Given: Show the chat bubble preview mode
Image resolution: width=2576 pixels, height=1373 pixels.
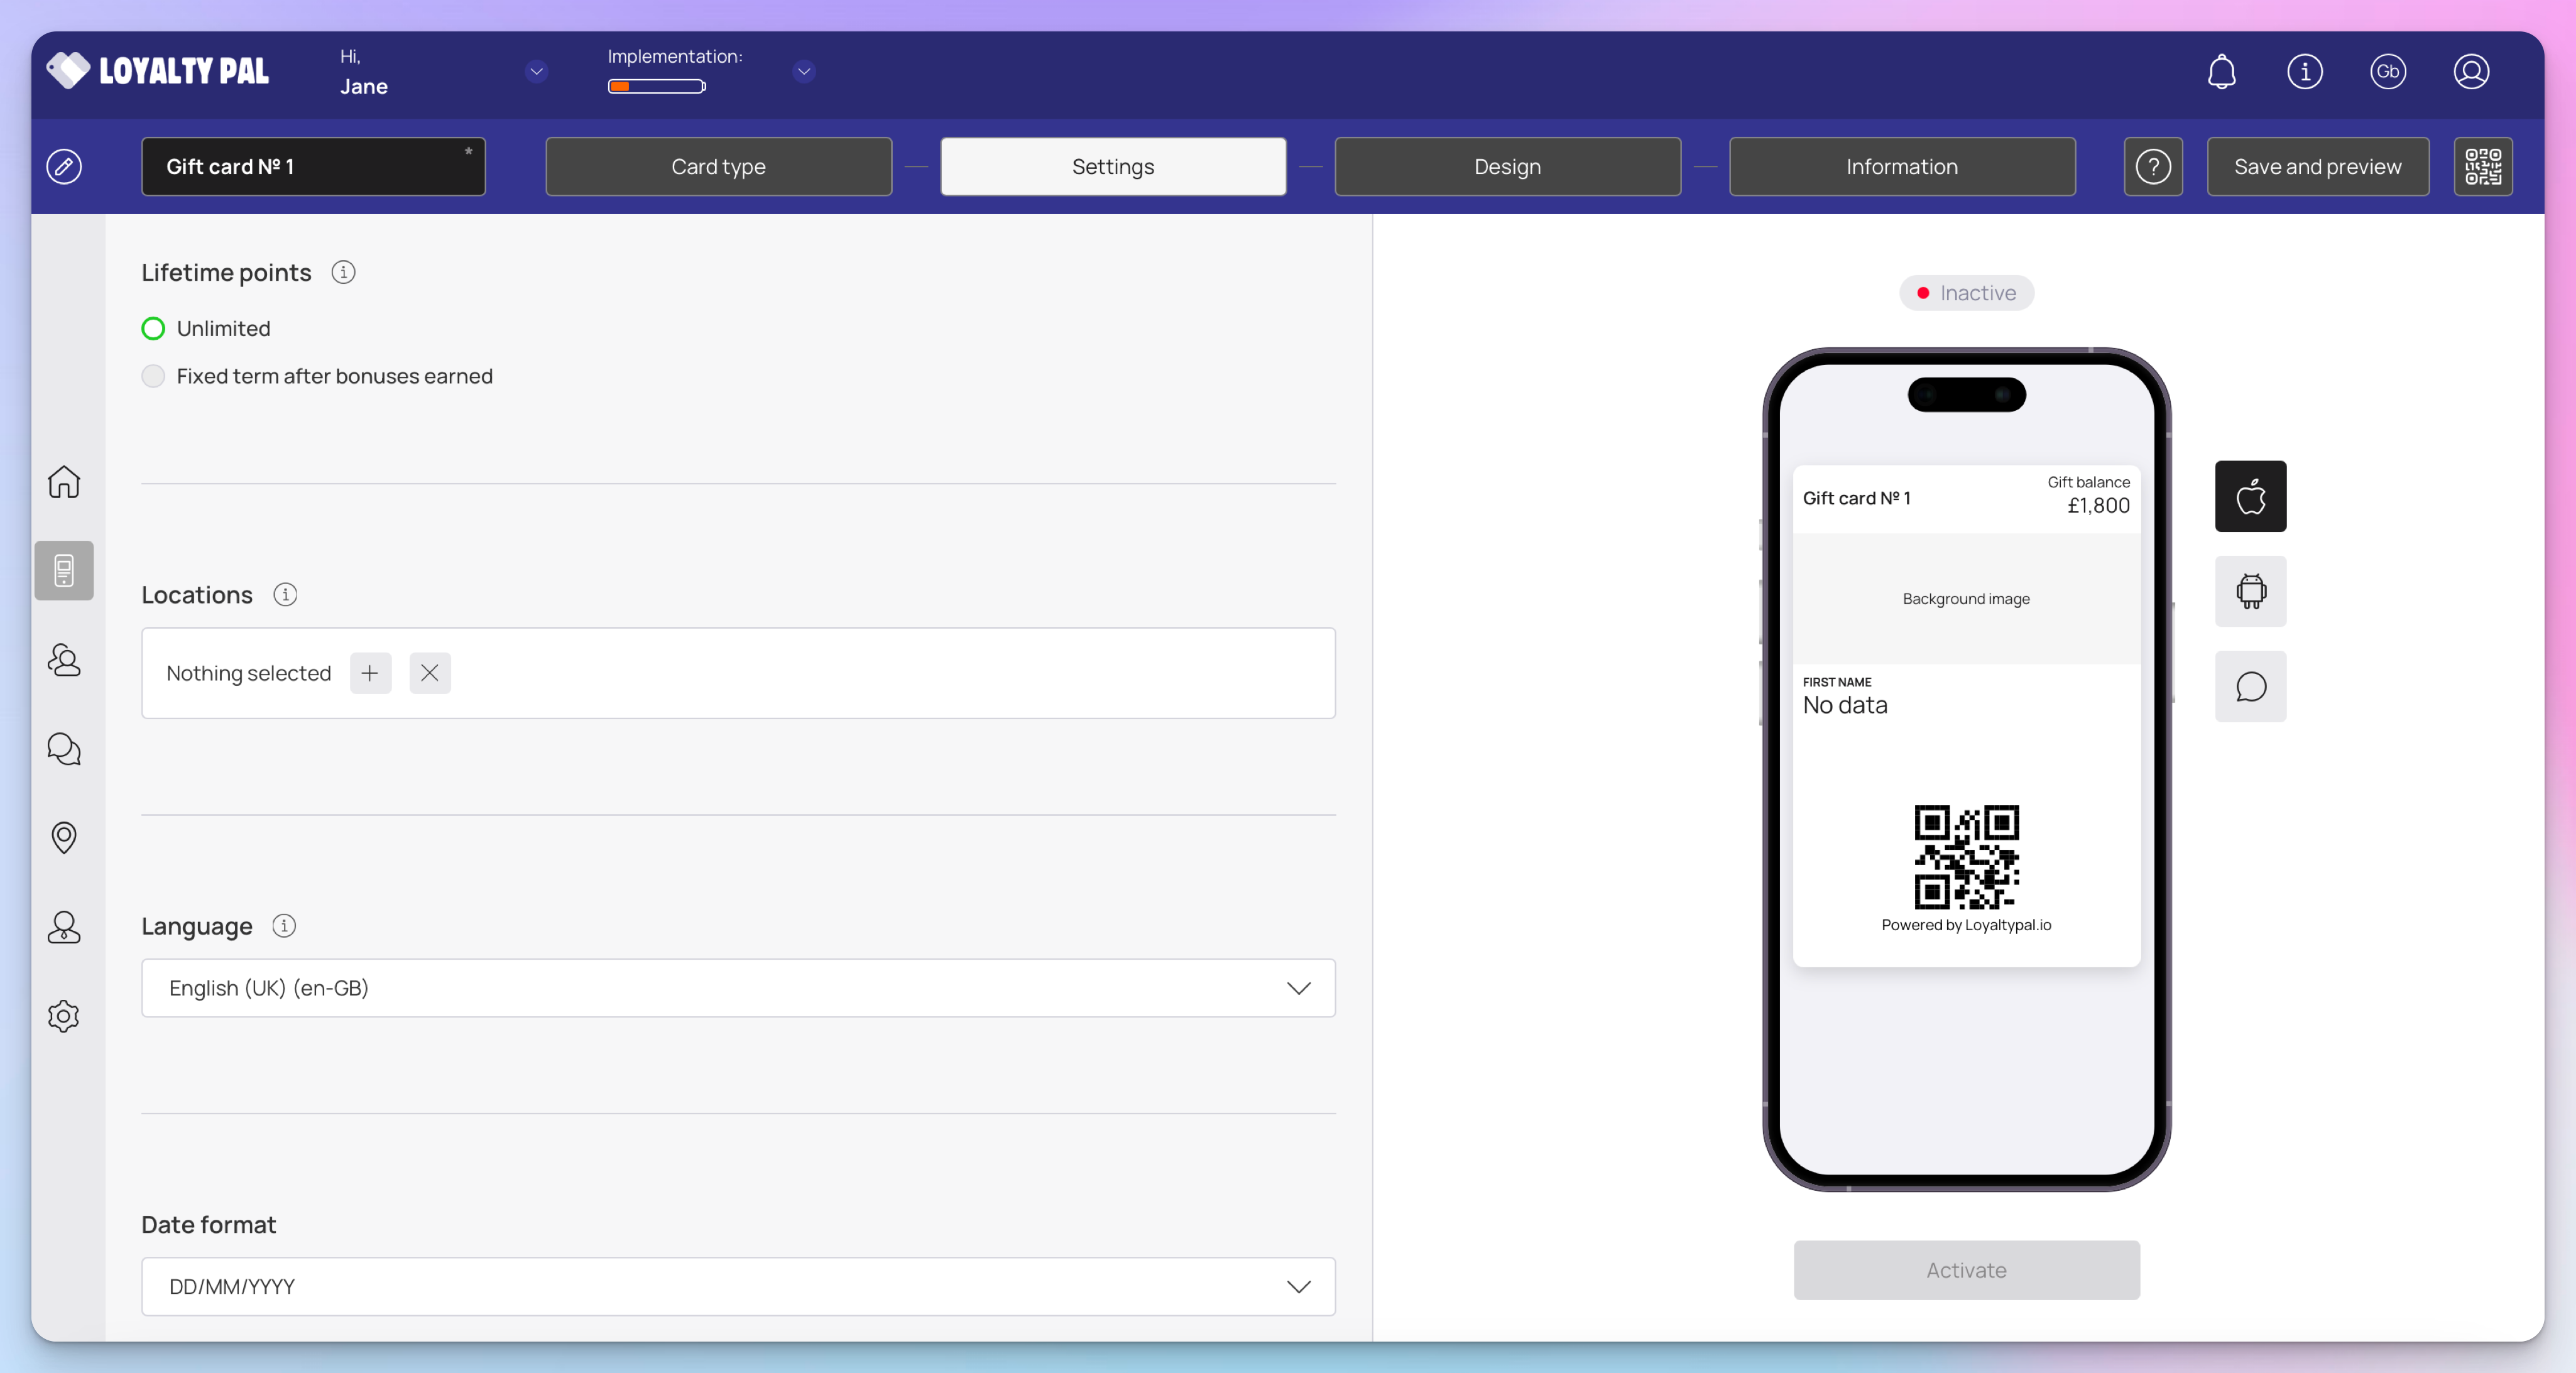Looking at the screenshot, I should (2250, 687).
